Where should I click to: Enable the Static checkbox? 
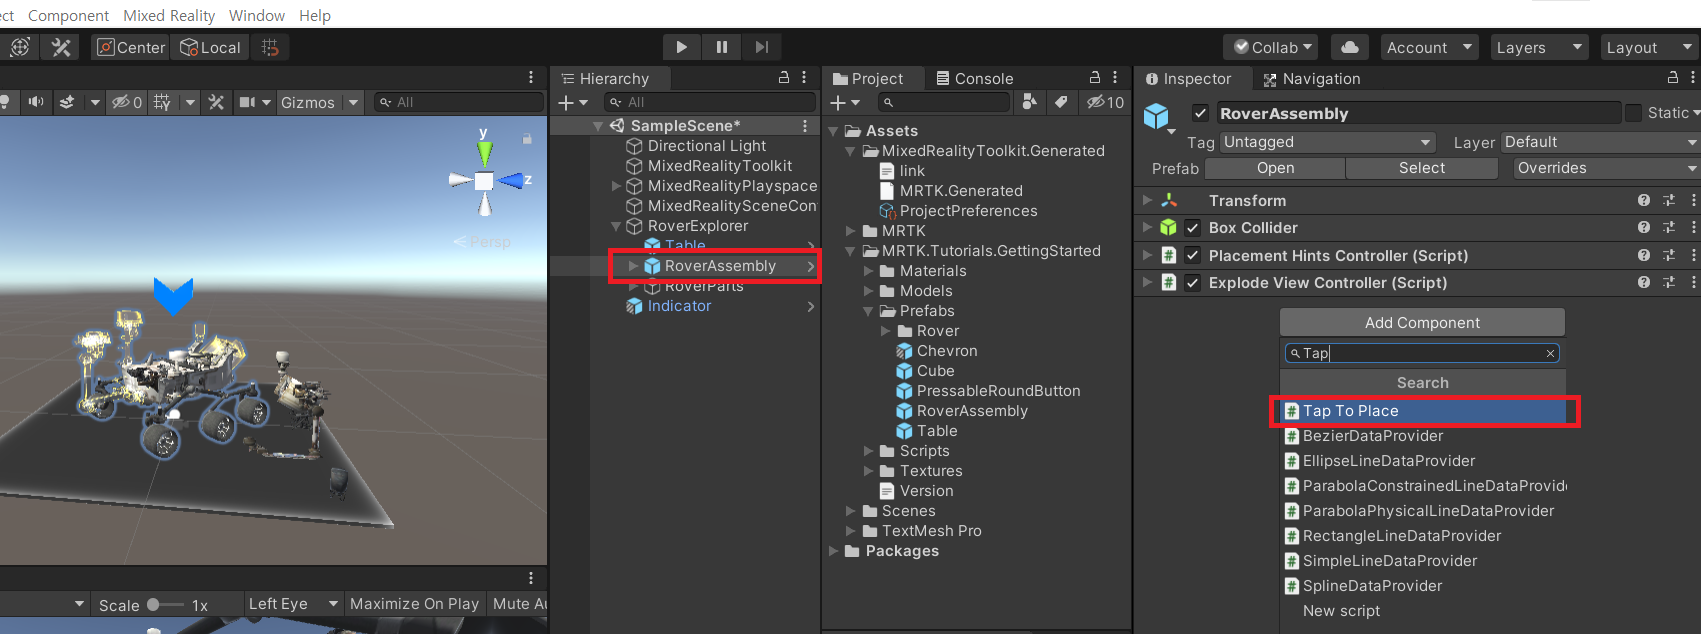pos(1633,113)
